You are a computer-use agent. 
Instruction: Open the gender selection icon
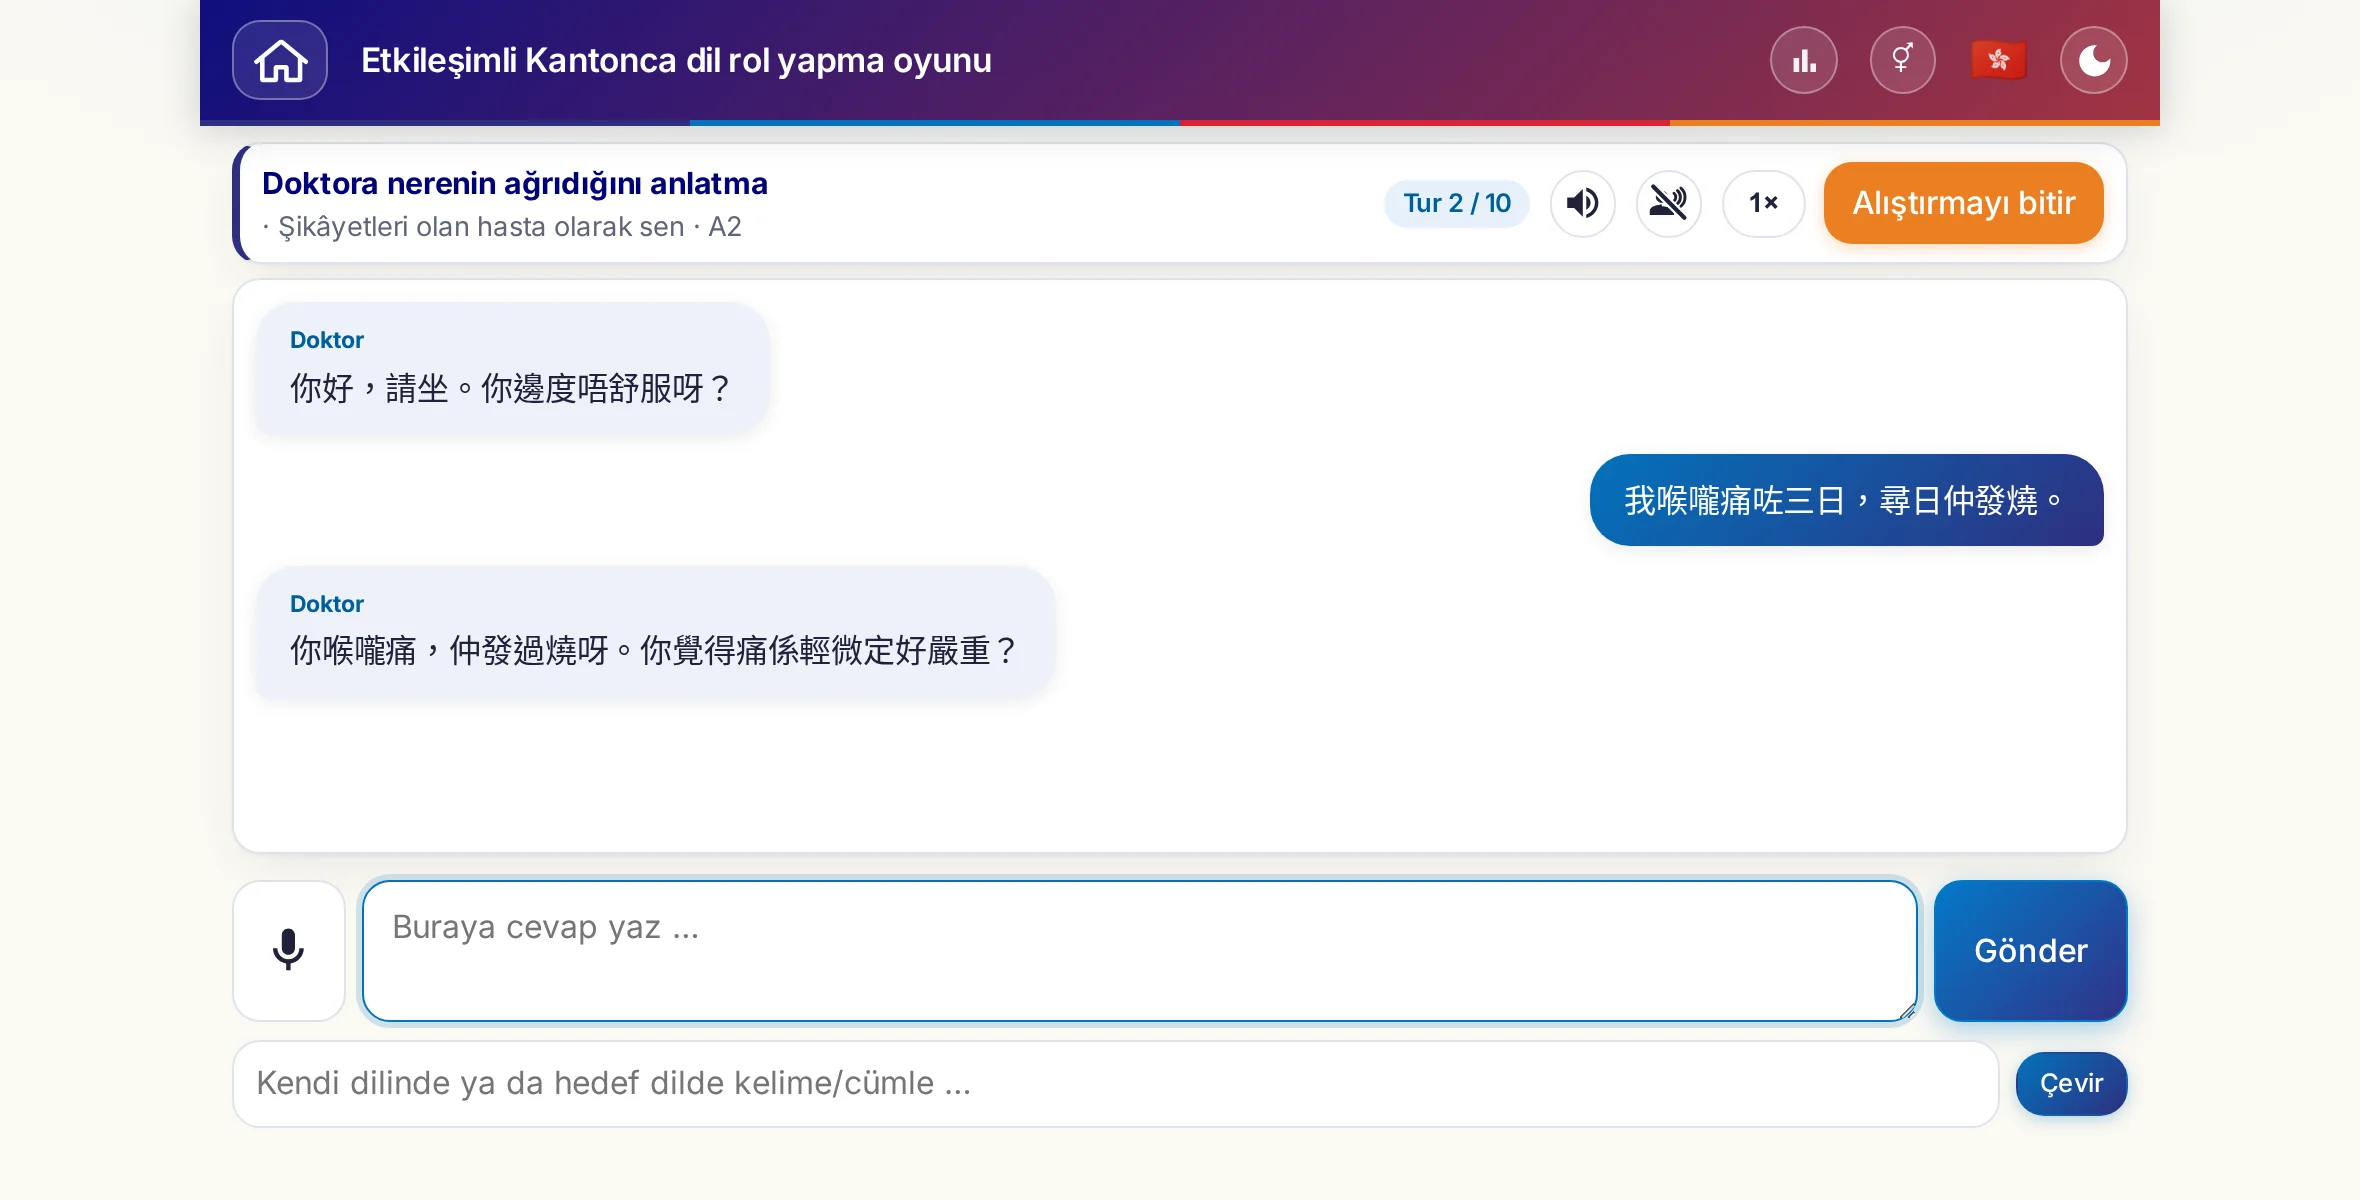[1903, 60]
